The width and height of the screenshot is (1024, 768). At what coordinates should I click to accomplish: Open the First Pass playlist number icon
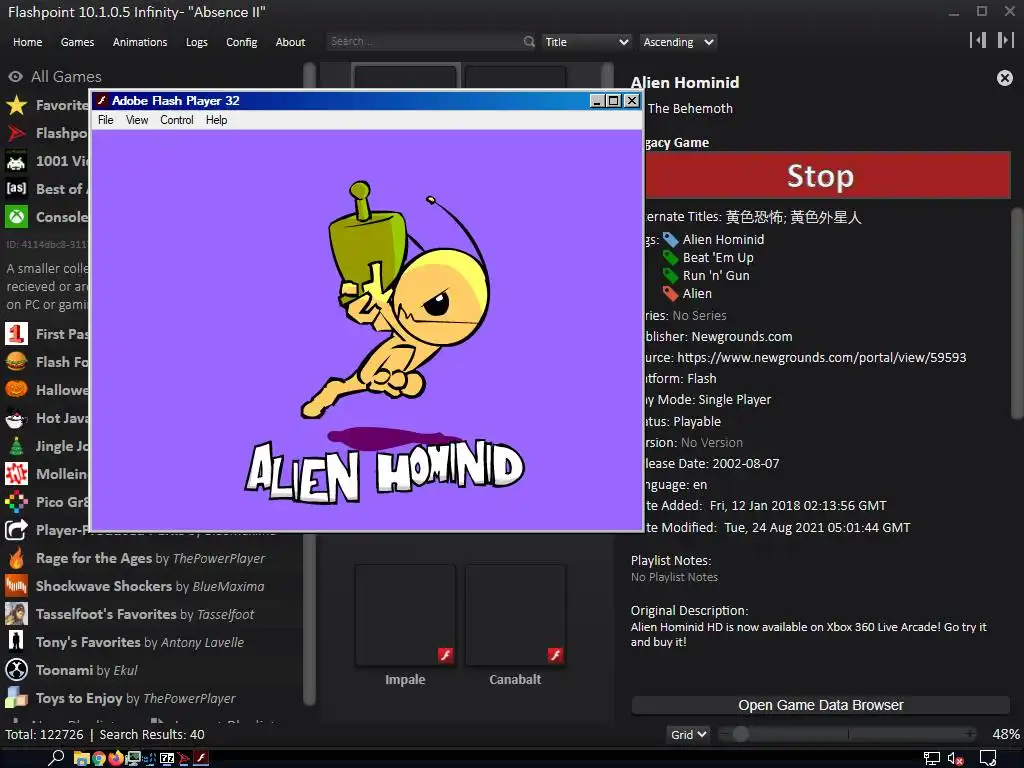[16, 334]
